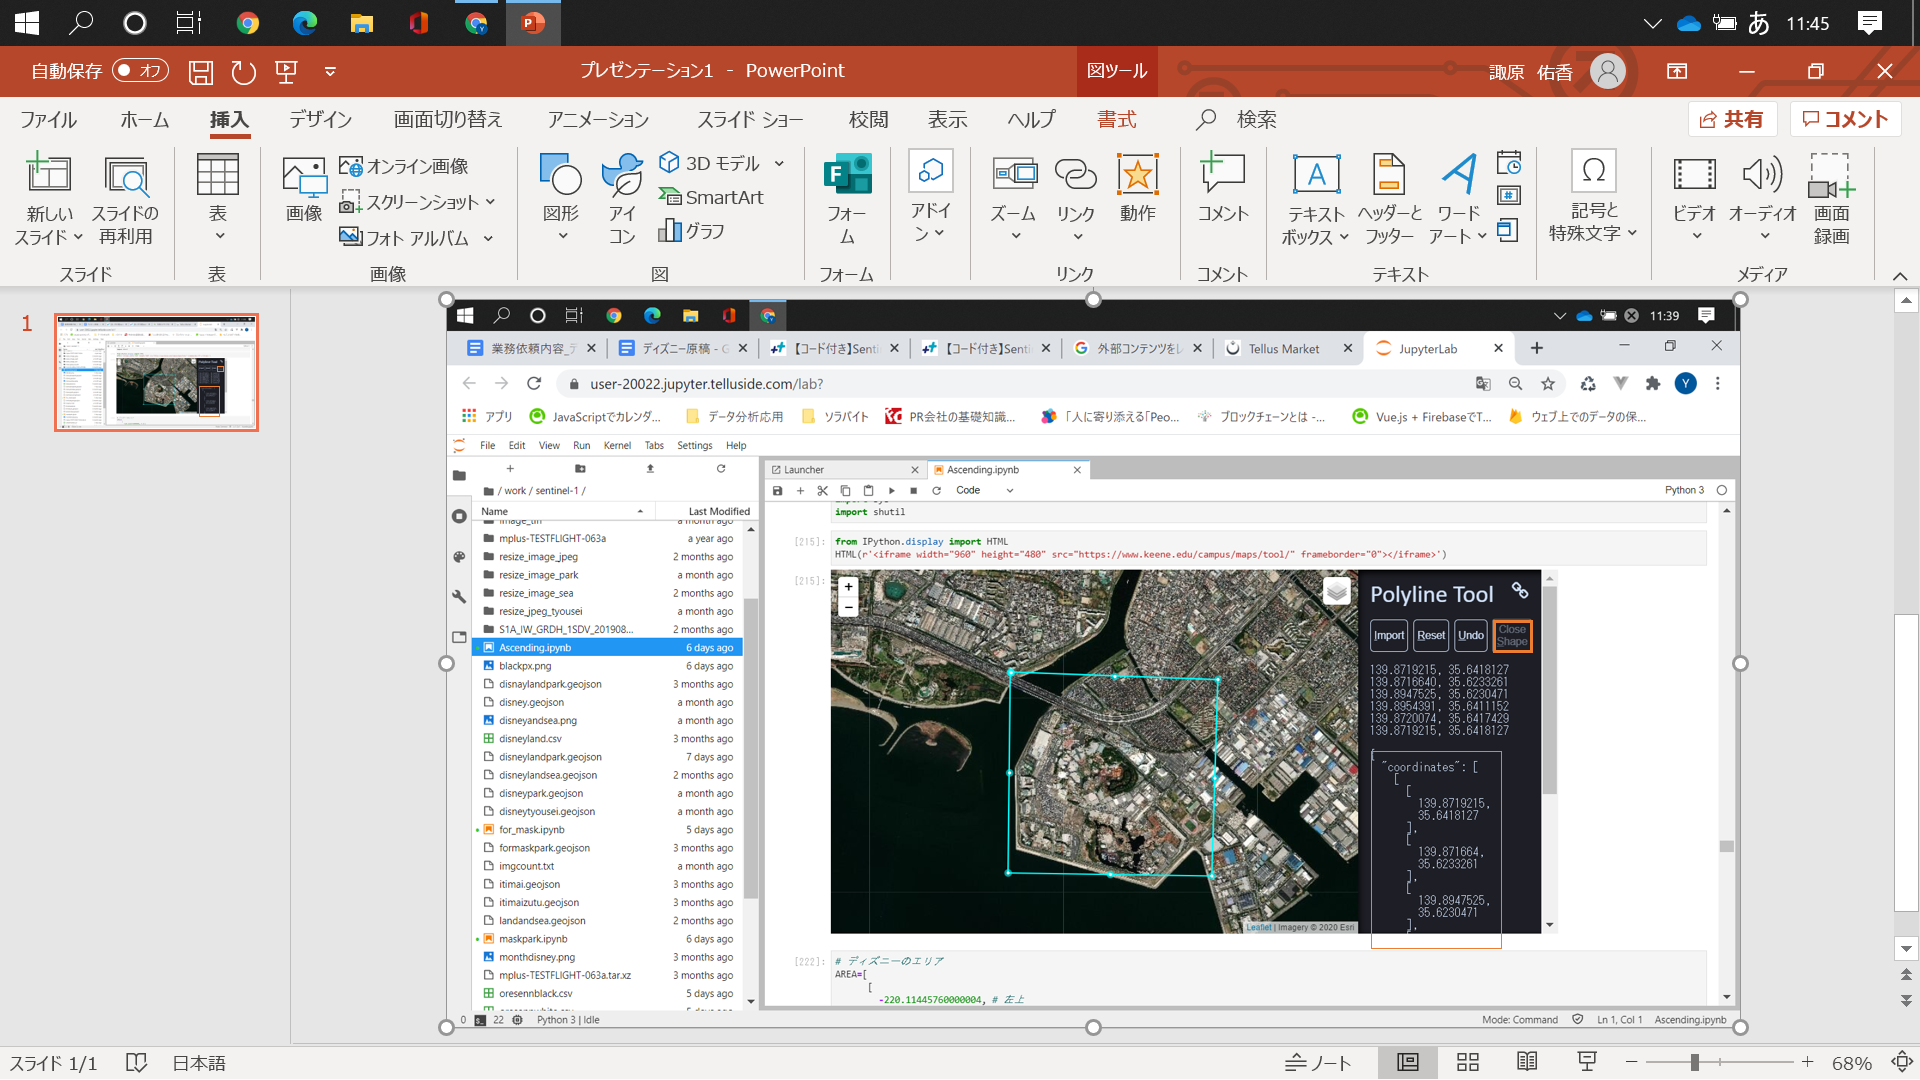
Task: Start slide show from status bar
Action: 1587,1062
